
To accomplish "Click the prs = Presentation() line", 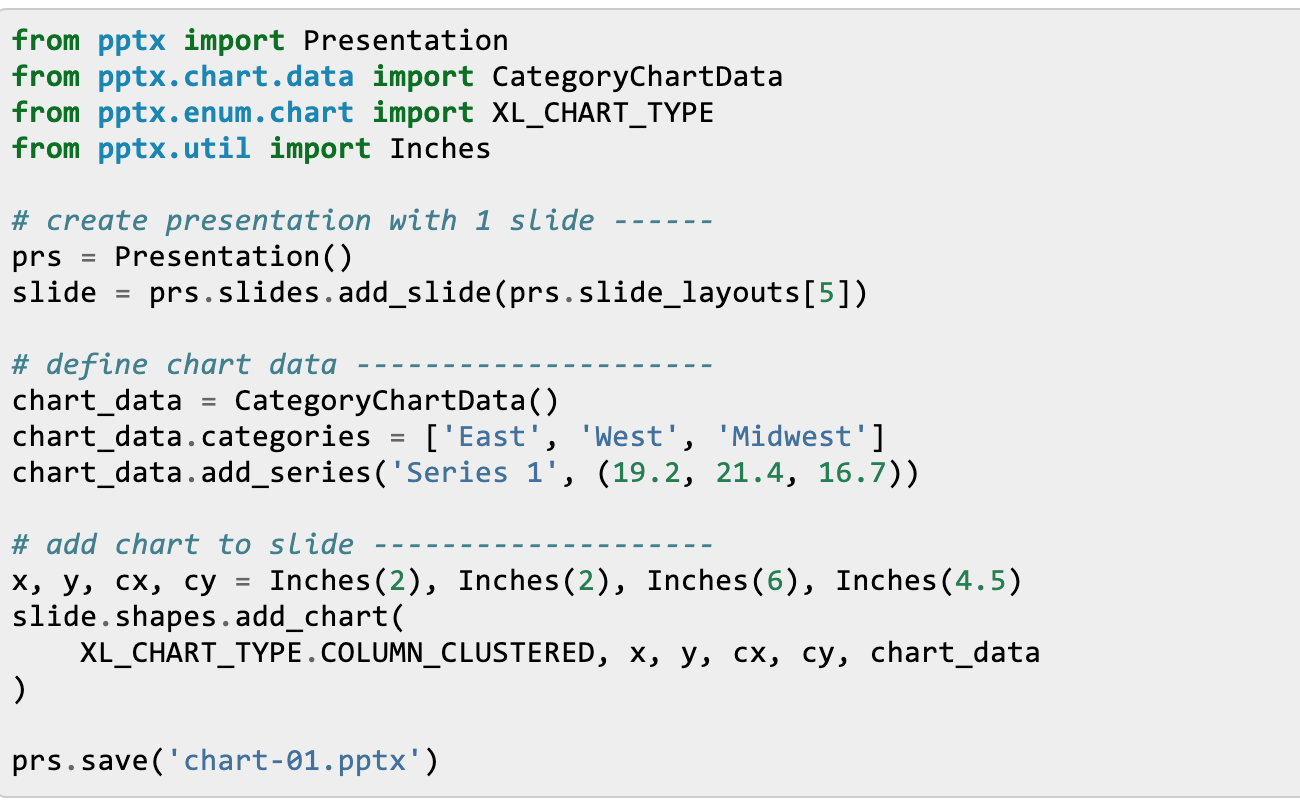I will point(182,256).
